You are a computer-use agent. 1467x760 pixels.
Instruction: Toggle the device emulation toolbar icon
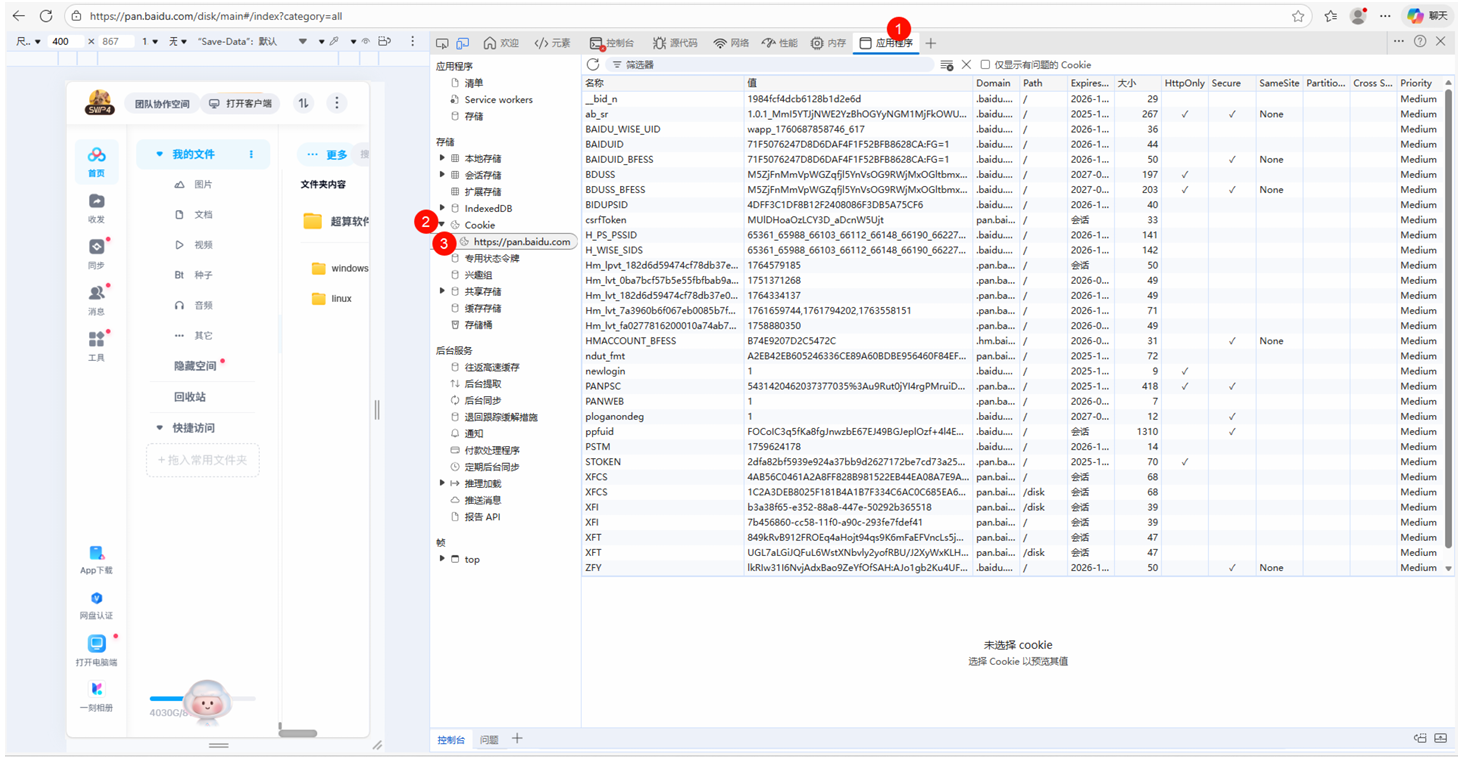pyautogui.click(x=462, y=43)
